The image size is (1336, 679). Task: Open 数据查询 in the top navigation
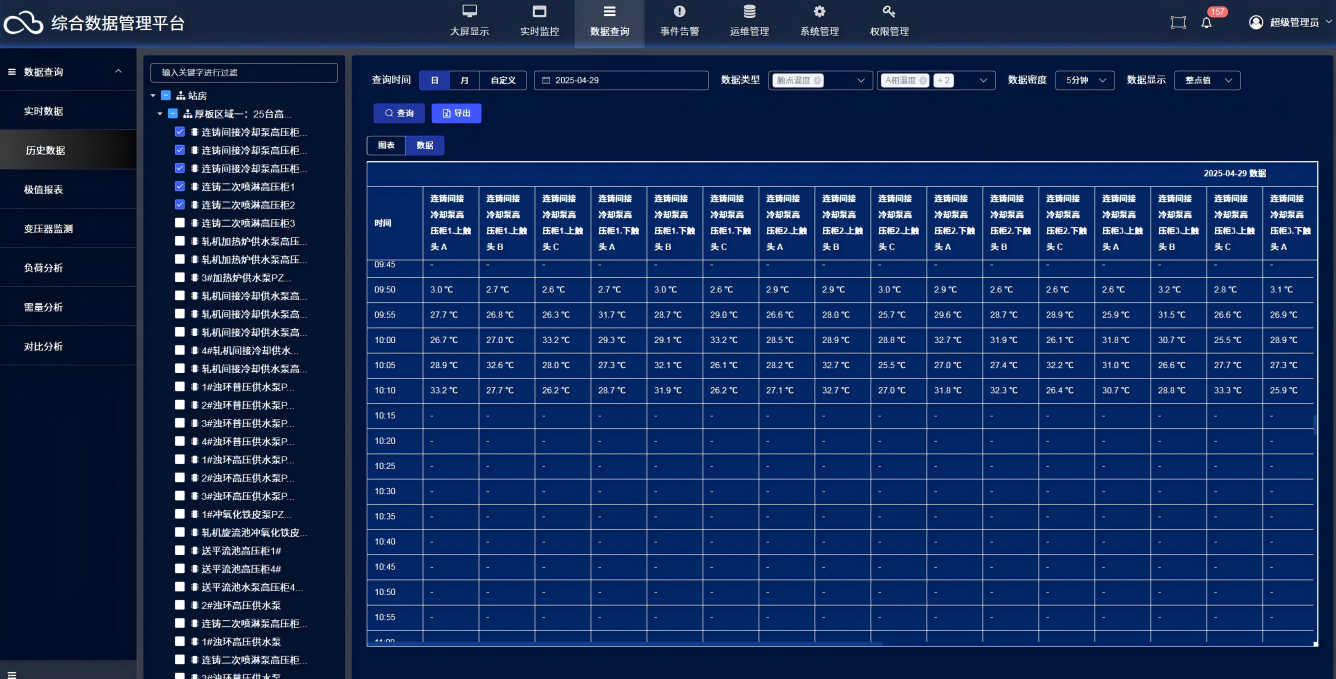pyautogui.click(x=609, y=22)
